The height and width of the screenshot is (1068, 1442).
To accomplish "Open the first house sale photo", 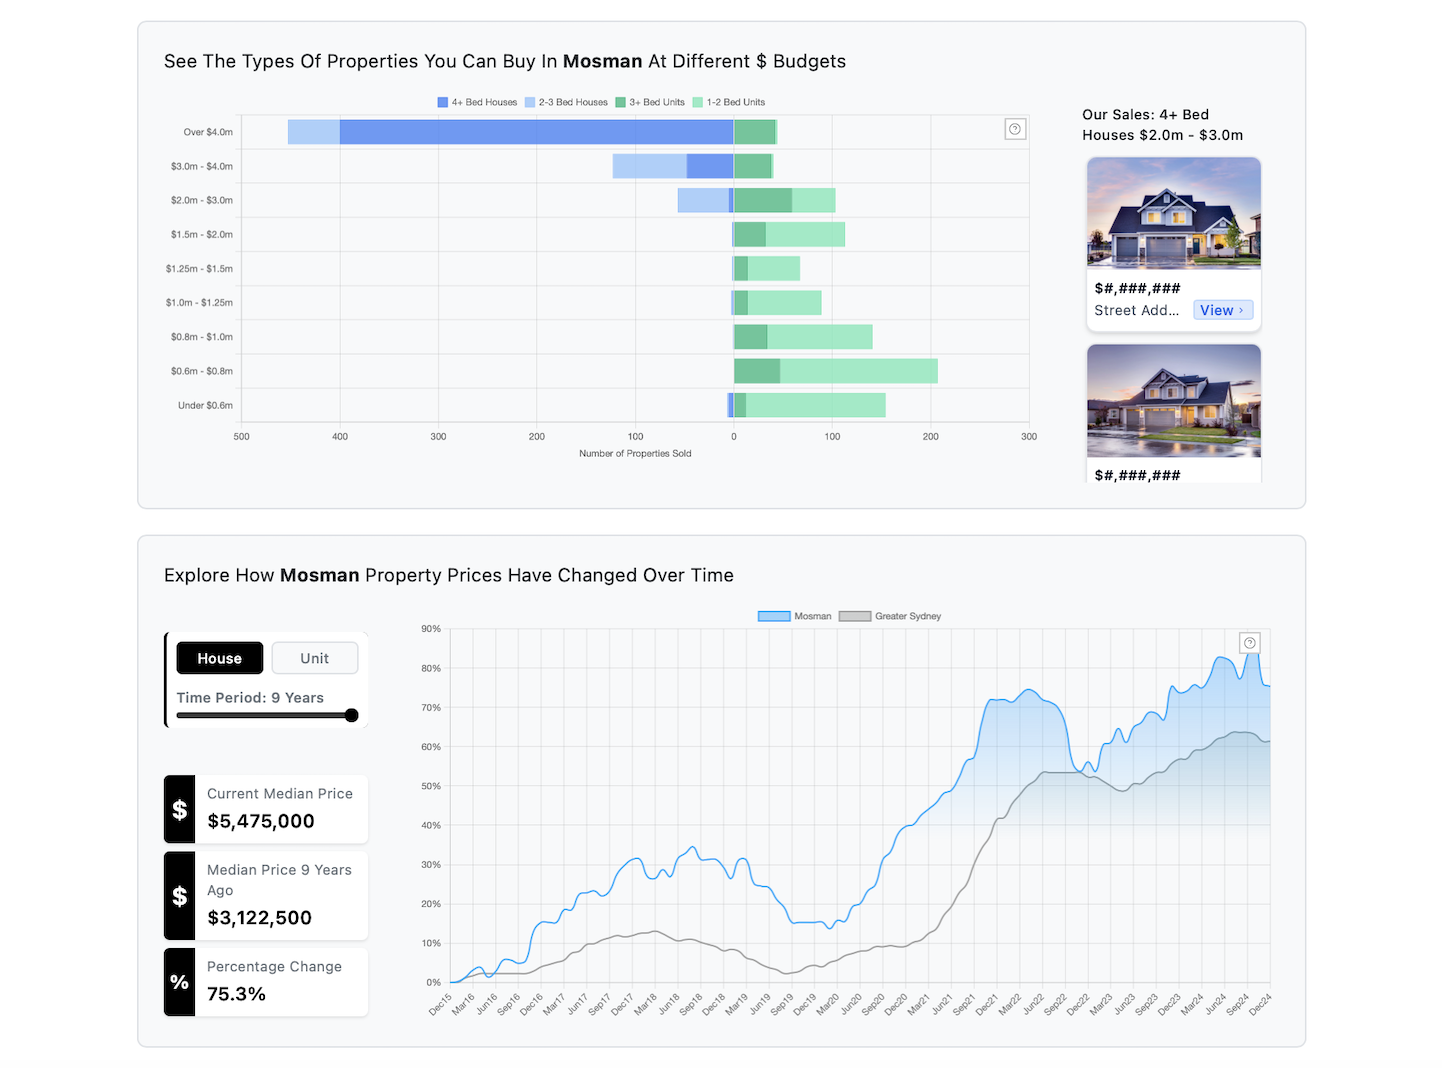I will pyautogui.click(x=1173, y=213).
